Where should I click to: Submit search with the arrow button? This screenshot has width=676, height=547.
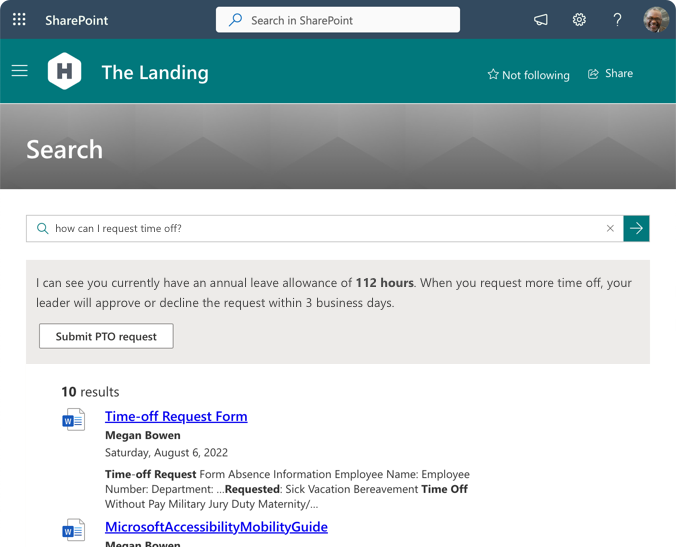coord(636,228)
